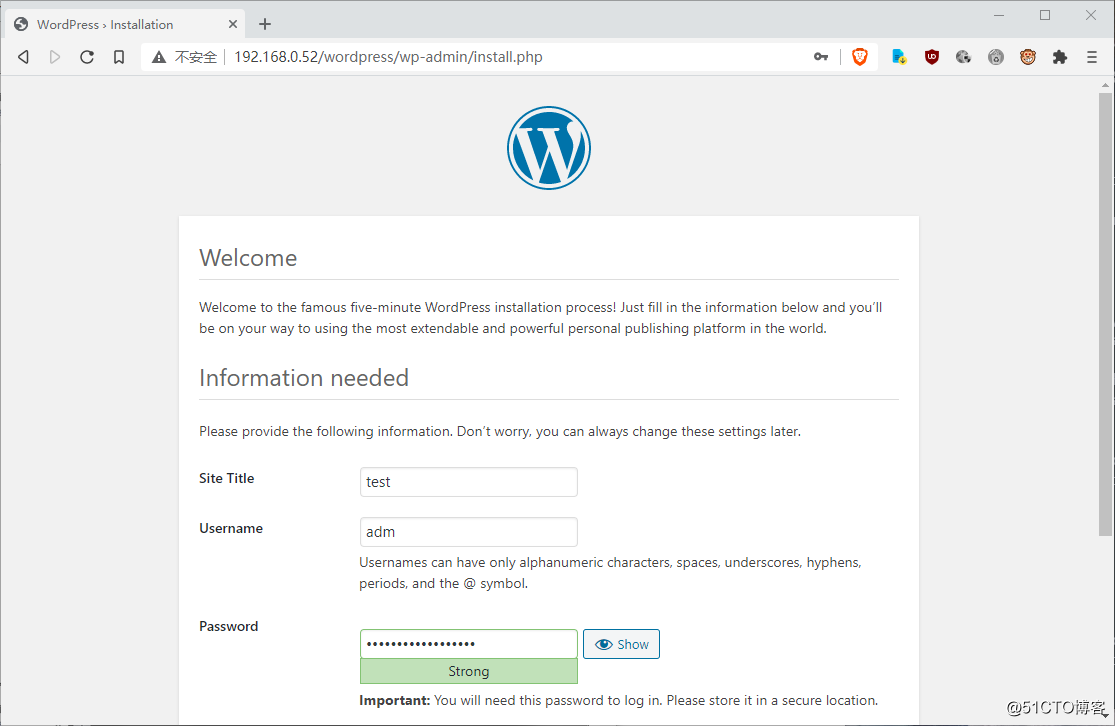Click the Site Title label
This screenshot has width=1115, height=726.
coord(227,479)
